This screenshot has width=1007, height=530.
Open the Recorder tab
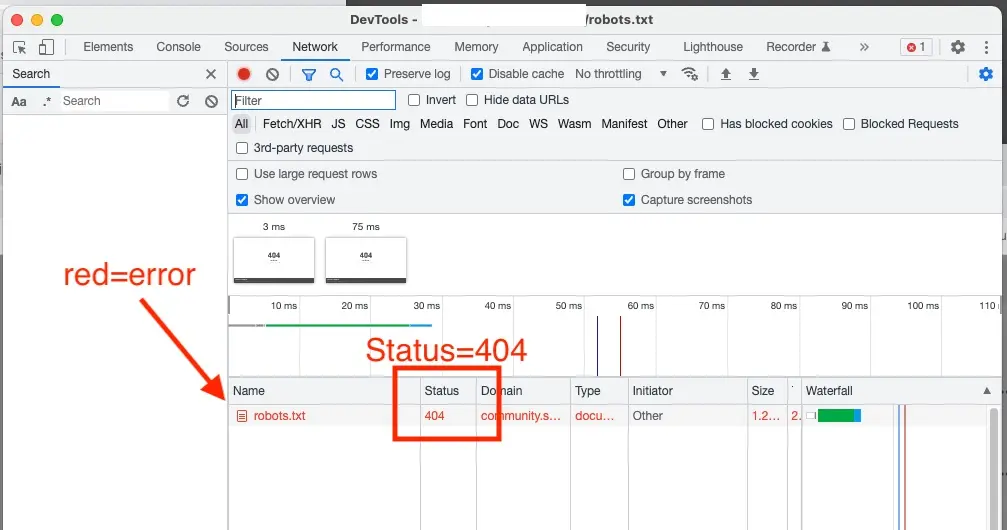point(798,47)
